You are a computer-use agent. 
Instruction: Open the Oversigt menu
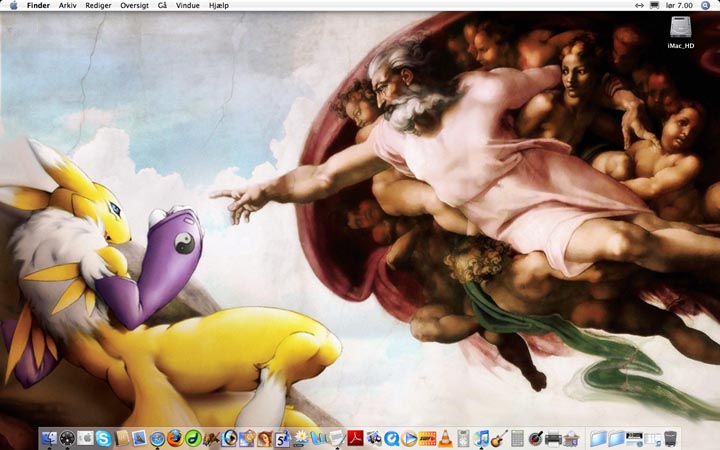pos(135,6)
